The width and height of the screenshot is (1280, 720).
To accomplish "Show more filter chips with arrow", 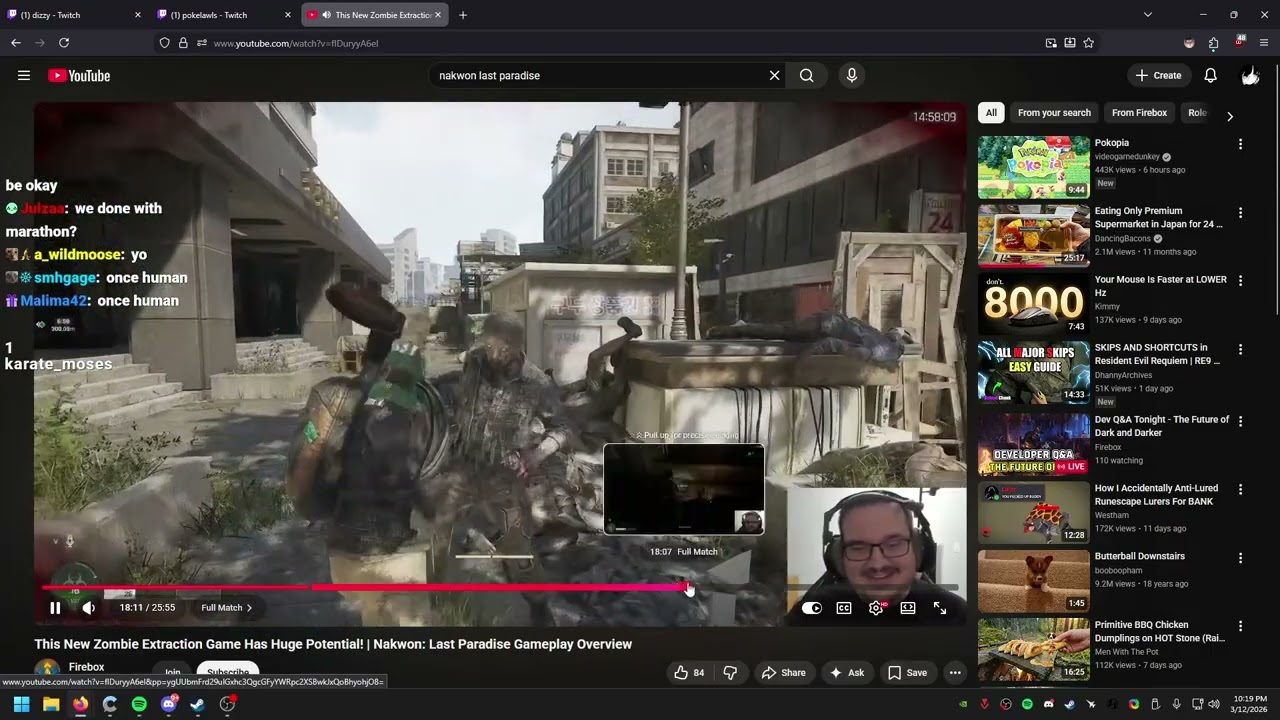I will point(1230,116).
